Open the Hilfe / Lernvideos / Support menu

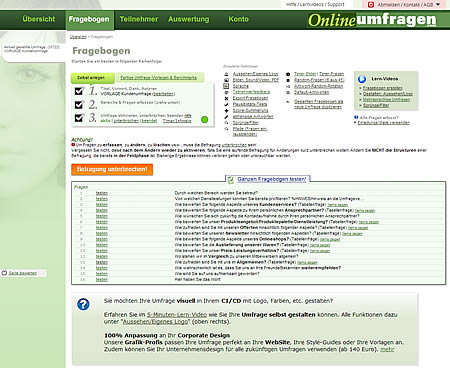coord(315,4)
